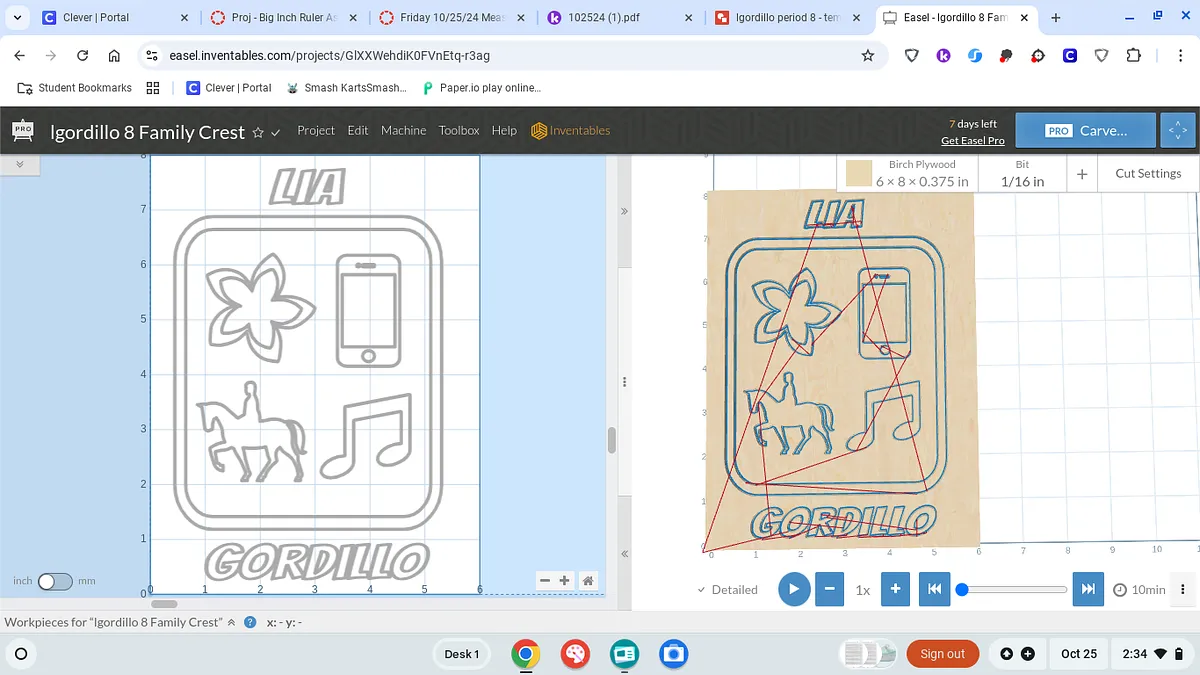Reset design canvas view with home icon
Image resolution: width=1200 pixels, height=675 pixels.
[x=588, y=580]
